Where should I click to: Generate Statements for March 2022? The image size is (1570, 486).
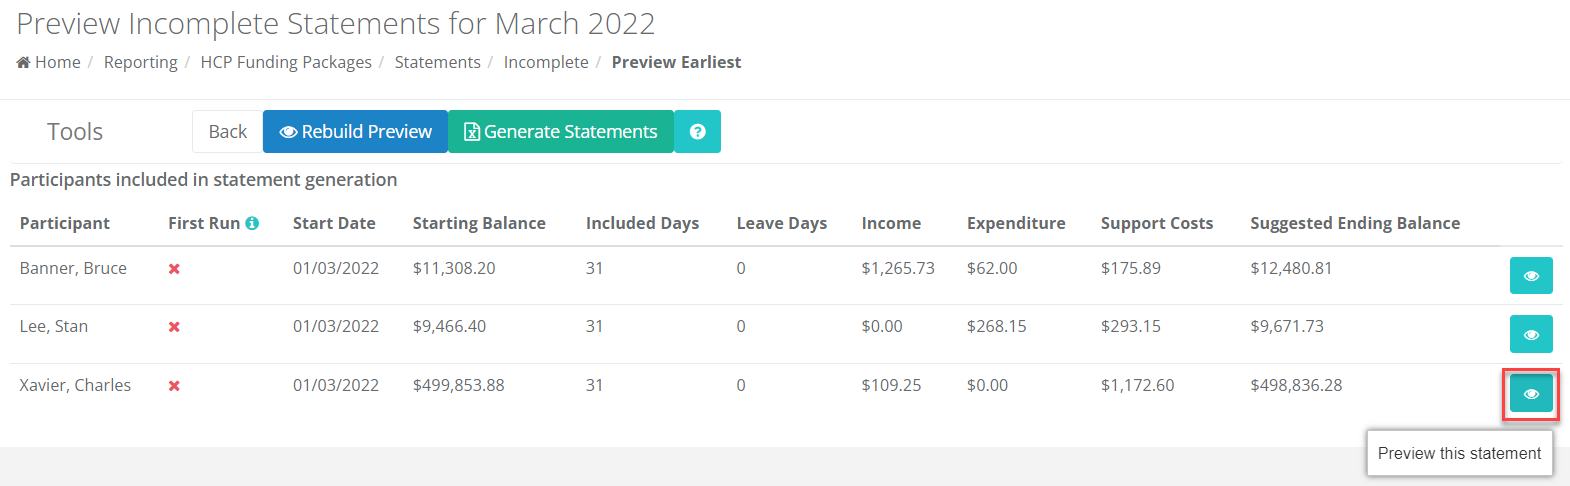pyautogui.click(x=561, y=132)
